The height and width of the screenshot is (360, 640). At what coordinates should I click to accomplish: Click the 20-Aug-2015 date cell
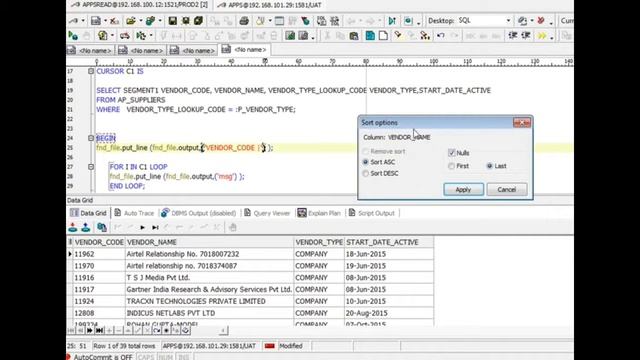[389, 313]
